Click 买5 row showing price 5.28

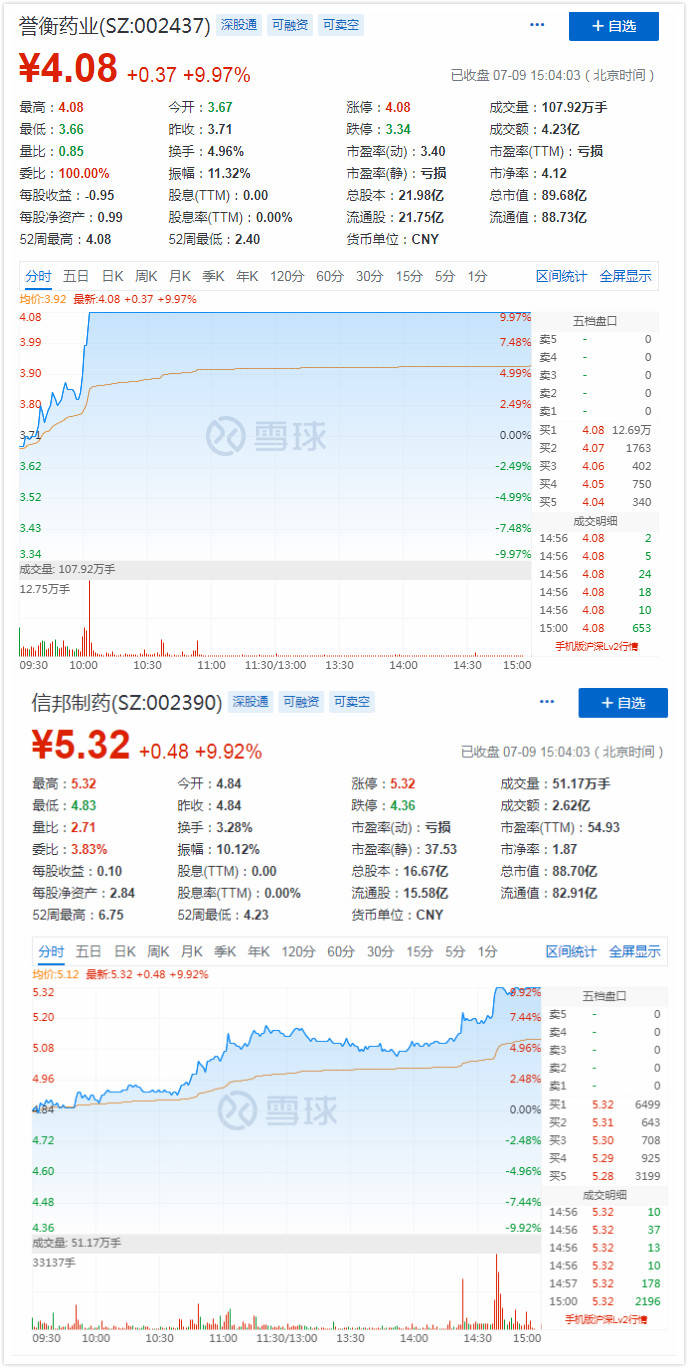(x=604, y=1176)
